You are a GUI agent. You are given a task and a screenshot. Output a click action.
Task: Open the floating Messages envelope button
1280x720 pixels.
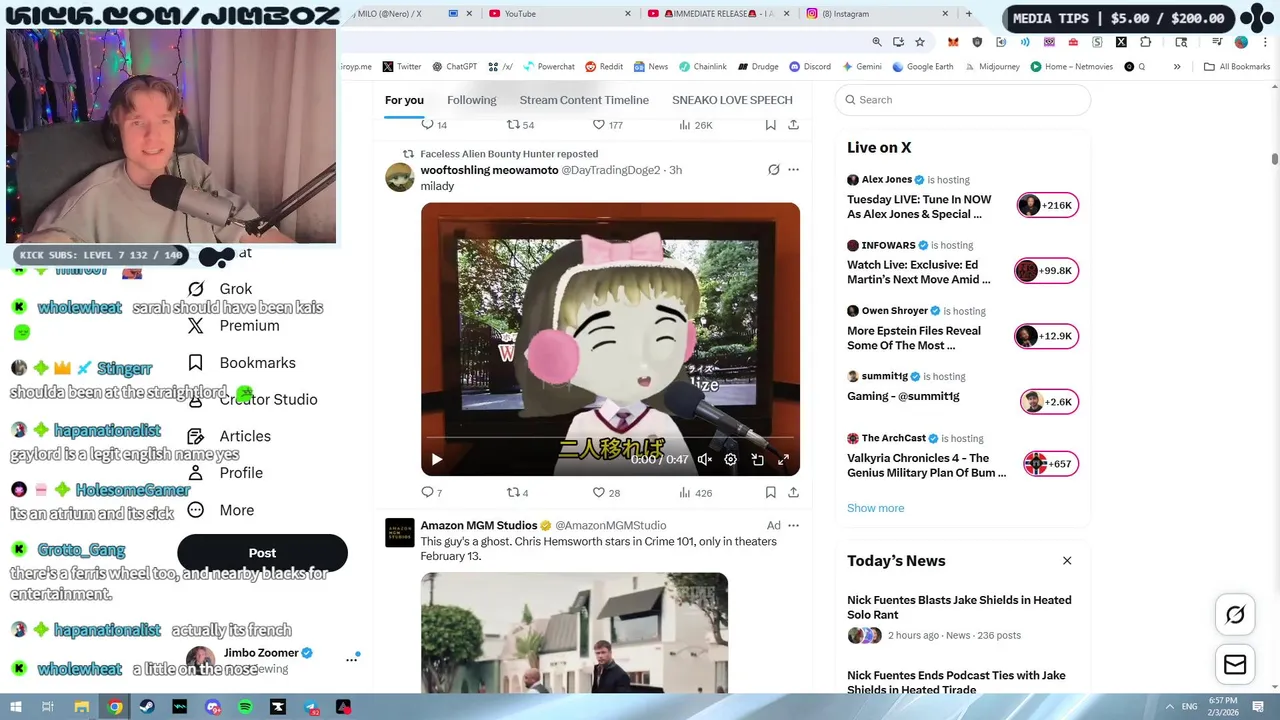1235,665
